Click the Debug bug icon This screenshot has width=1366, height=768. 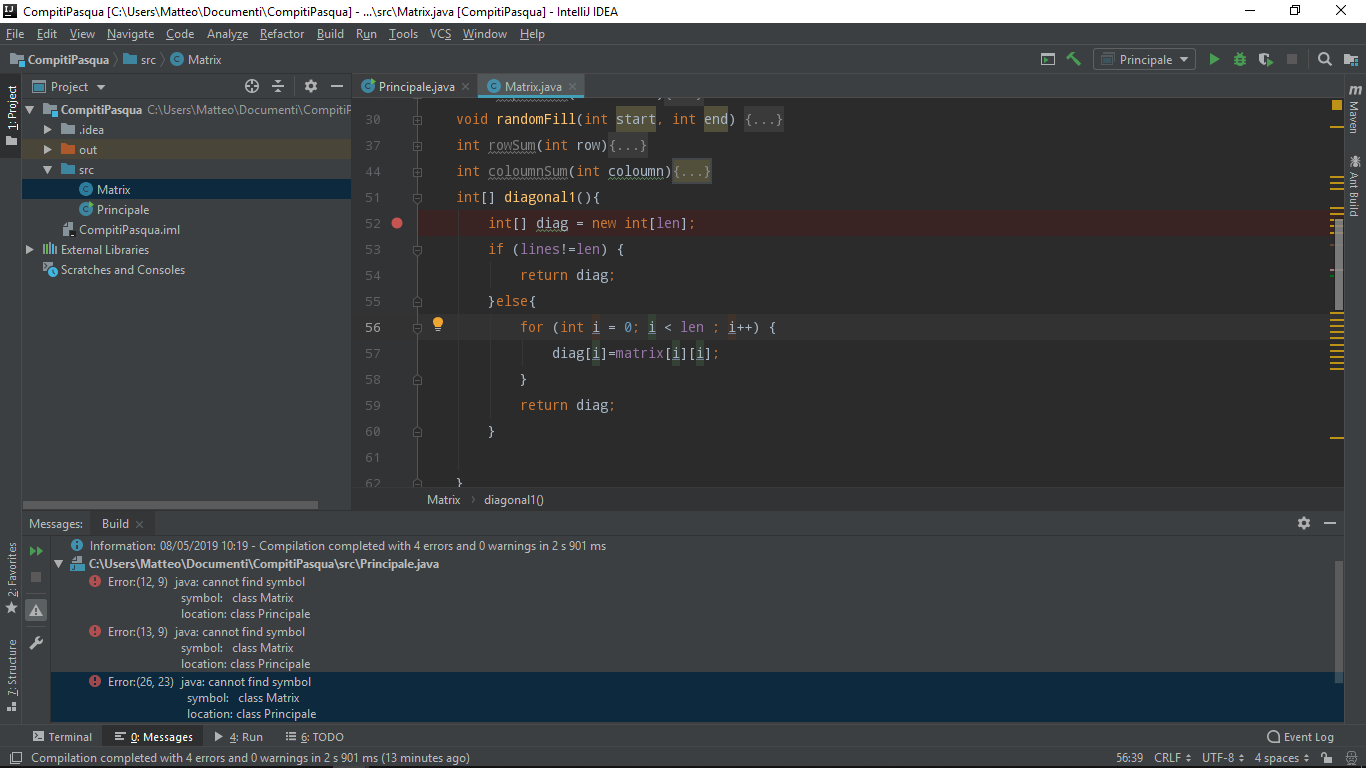[x=1240, y=60]
